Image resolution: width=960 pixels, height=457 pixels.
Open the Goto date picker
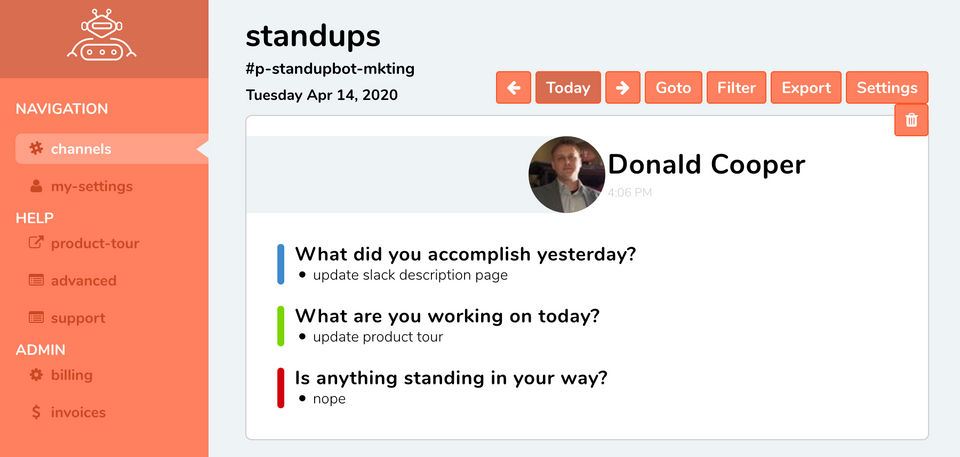(x=673, y=88)
